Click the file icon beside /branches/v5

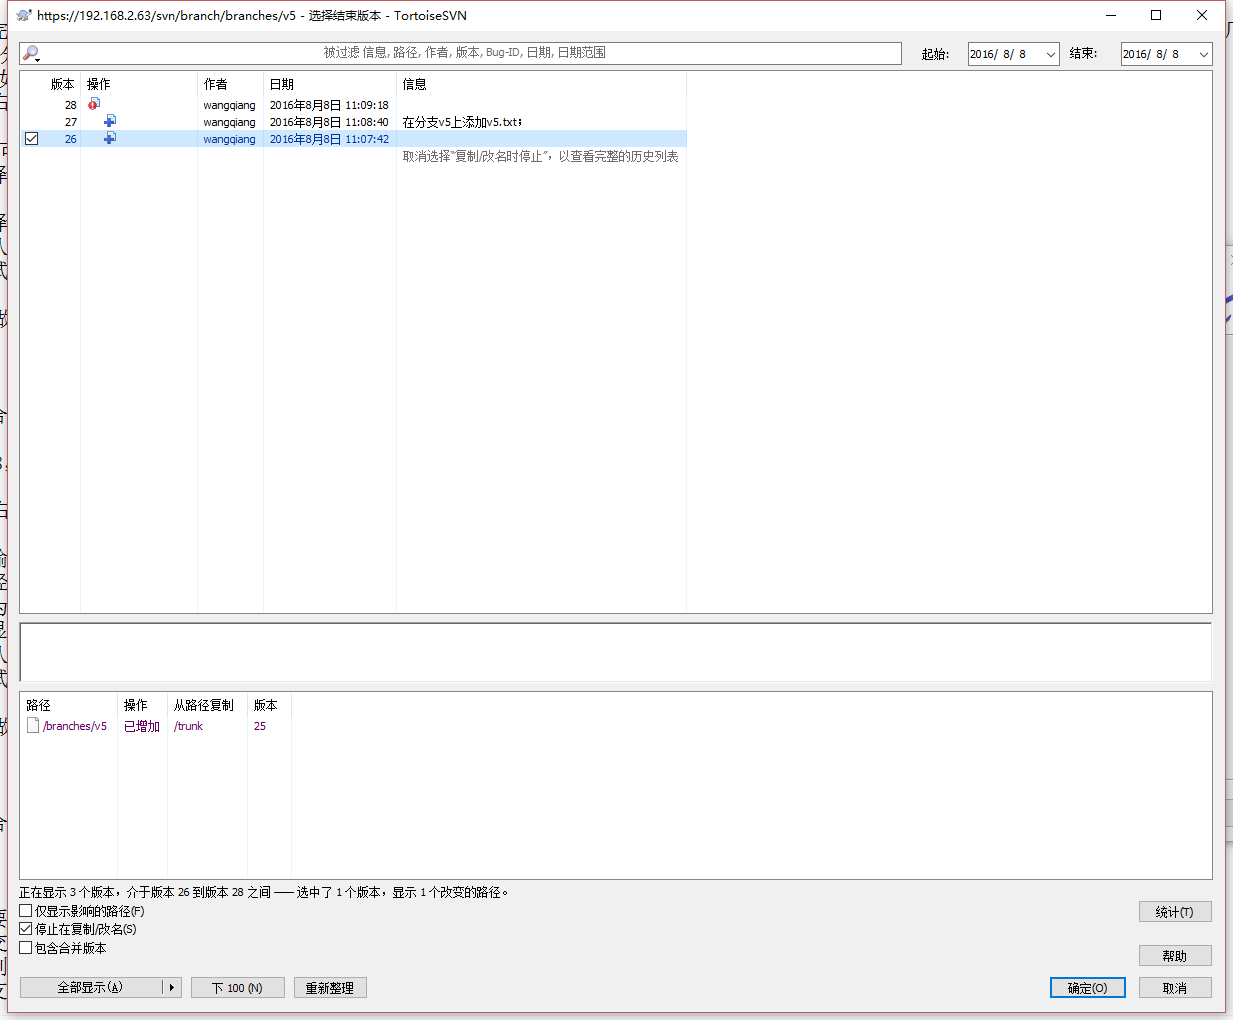pyautogui.click(x=33, y=726)
